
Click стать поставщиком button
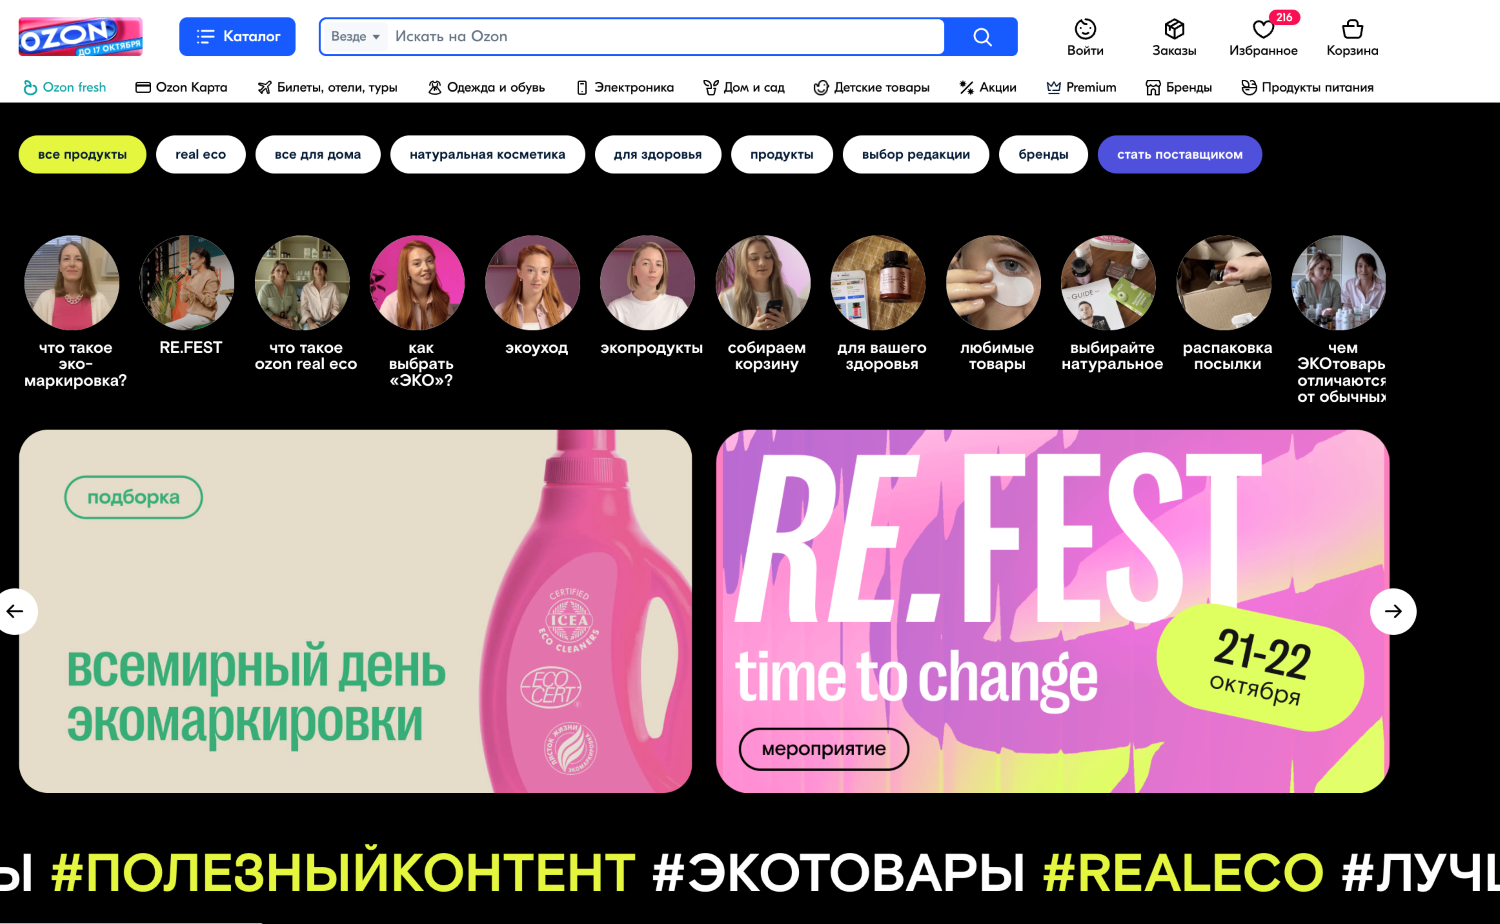click(x=1180, y=154)
